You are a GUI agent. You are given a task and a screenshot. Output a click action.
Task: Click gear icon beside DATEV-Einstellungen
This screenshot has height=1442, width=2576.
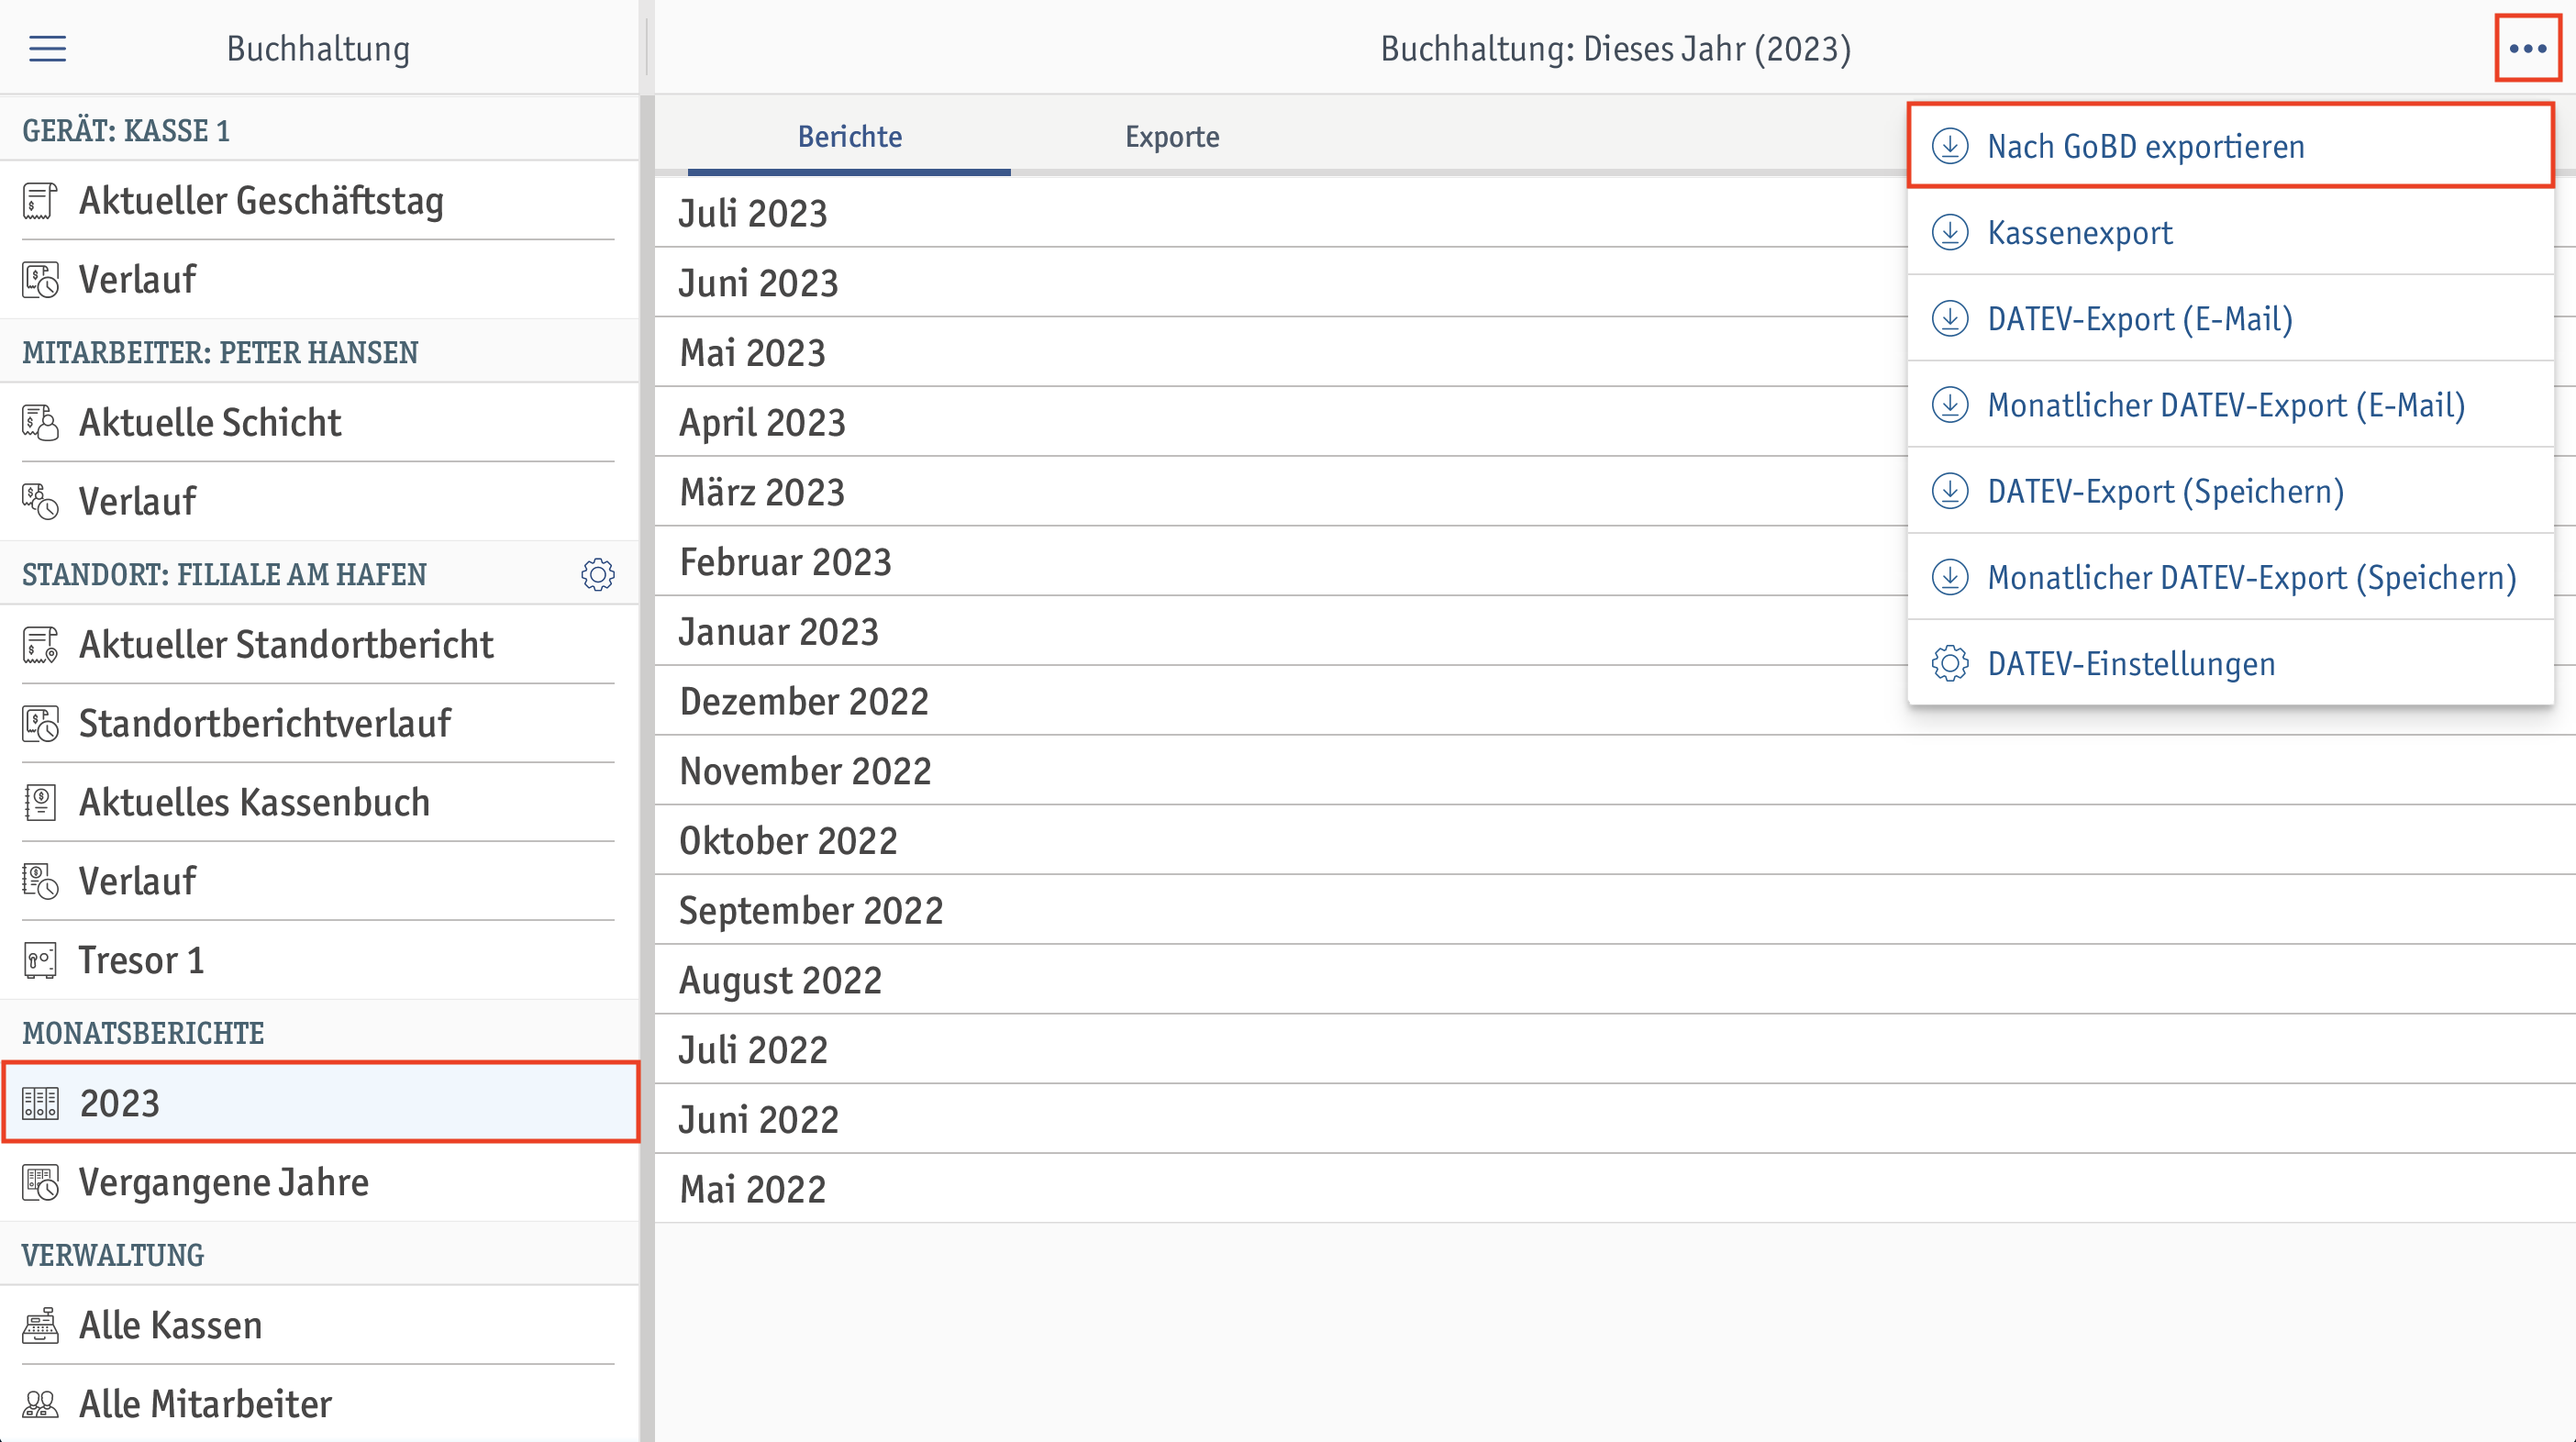[x=1950, y=664]
